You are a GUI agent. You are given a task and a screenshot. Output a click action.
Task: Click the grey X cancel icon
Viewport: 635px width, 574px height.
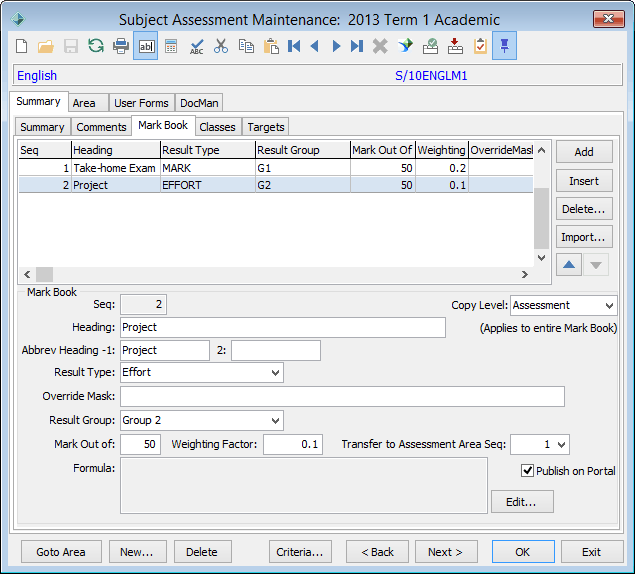click(x=380, y=46)
